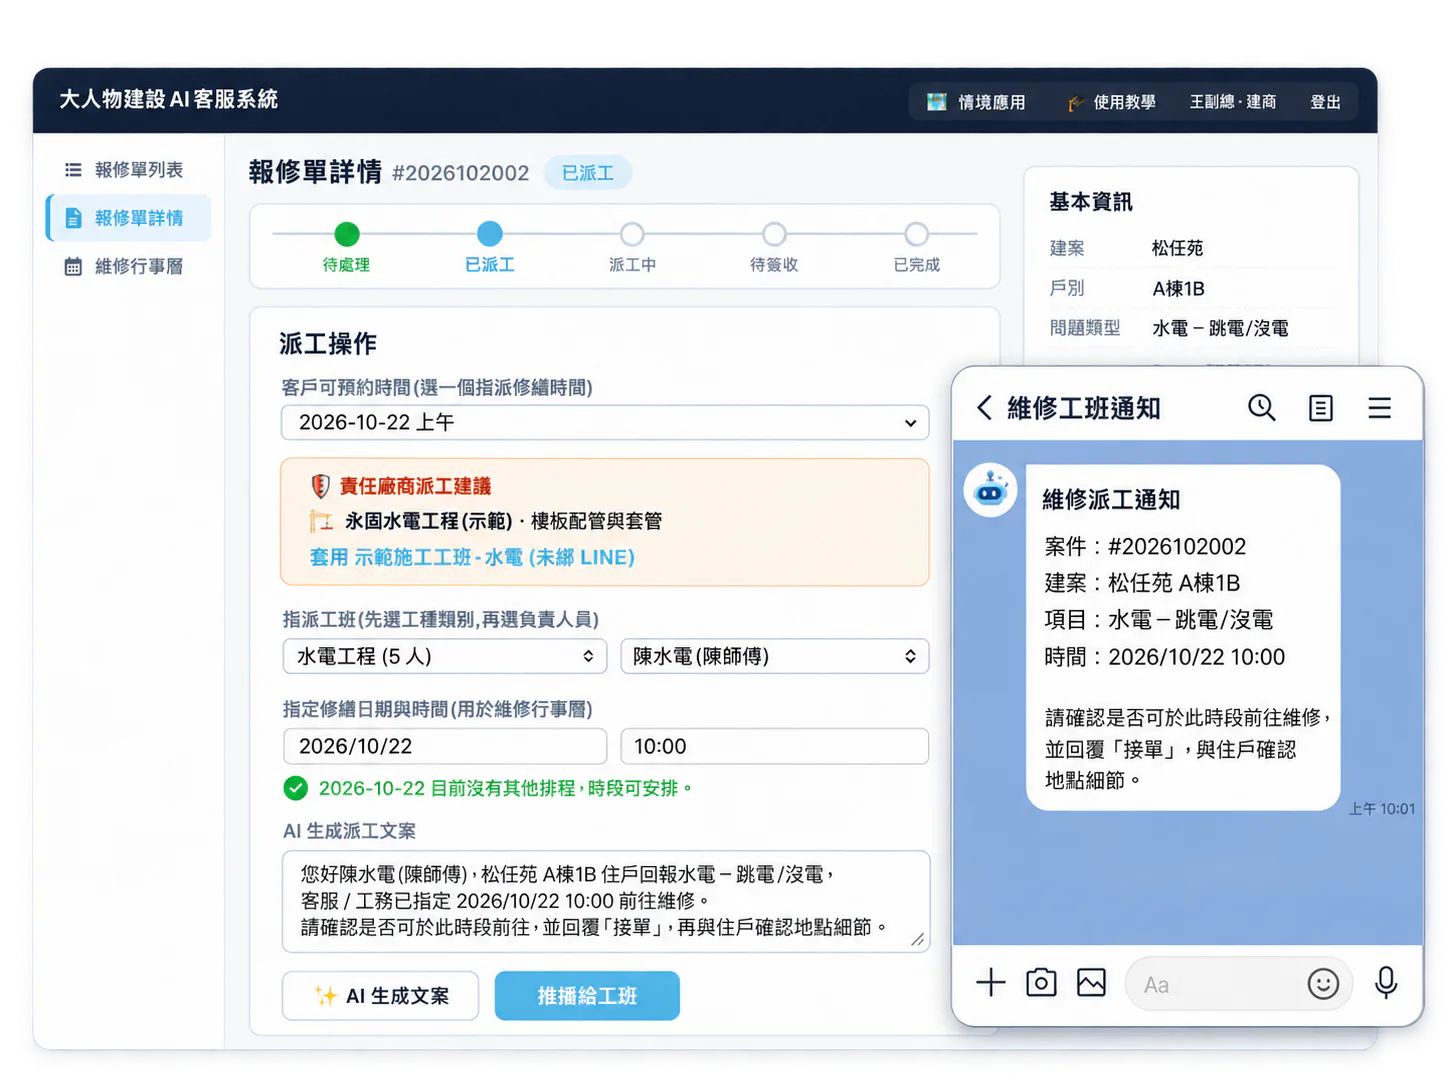
Task: Click the 登出 logout link
Action: [x=1325, y=102]
